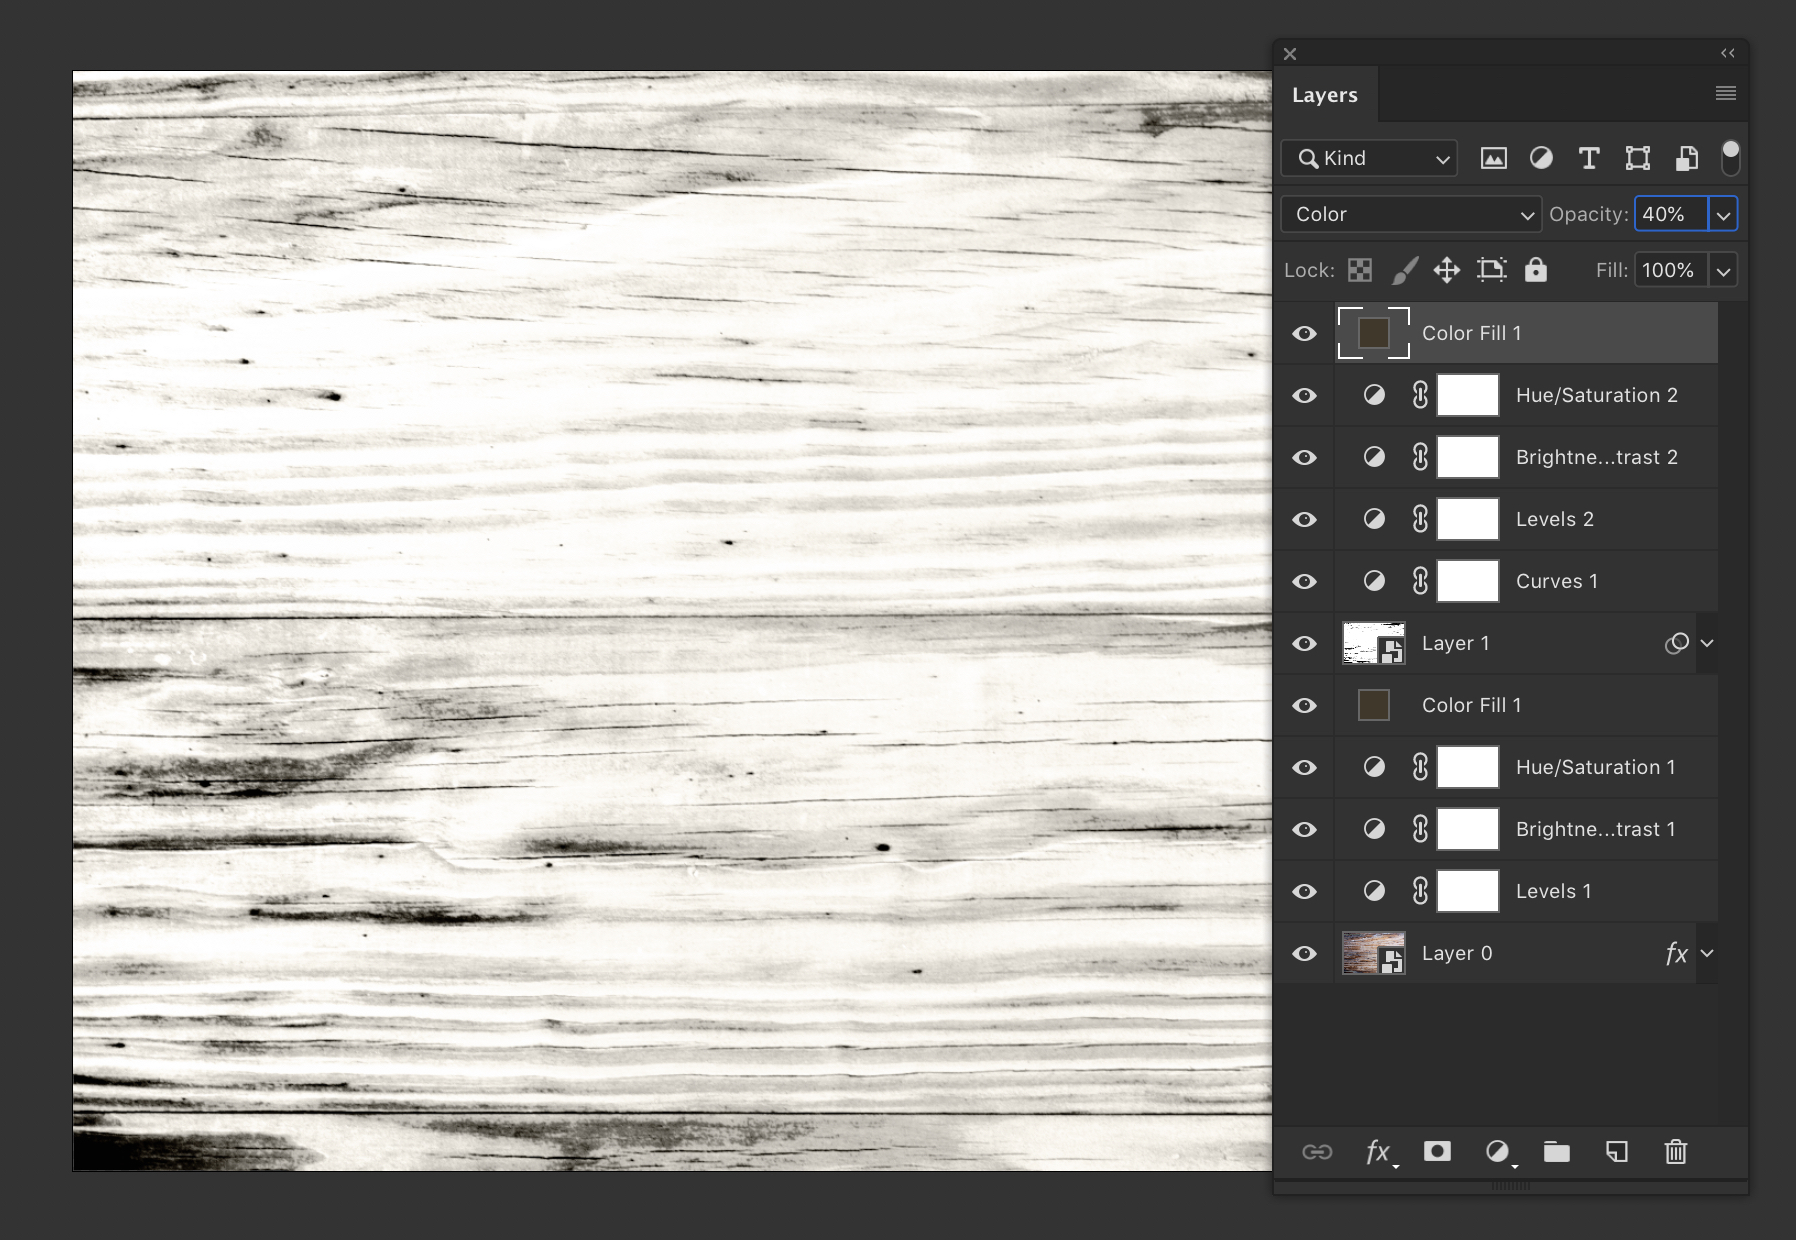Click the Layer 0 smart object thumbnail
This screenshot has width=1796, height=1240.
coord(1374,953)
